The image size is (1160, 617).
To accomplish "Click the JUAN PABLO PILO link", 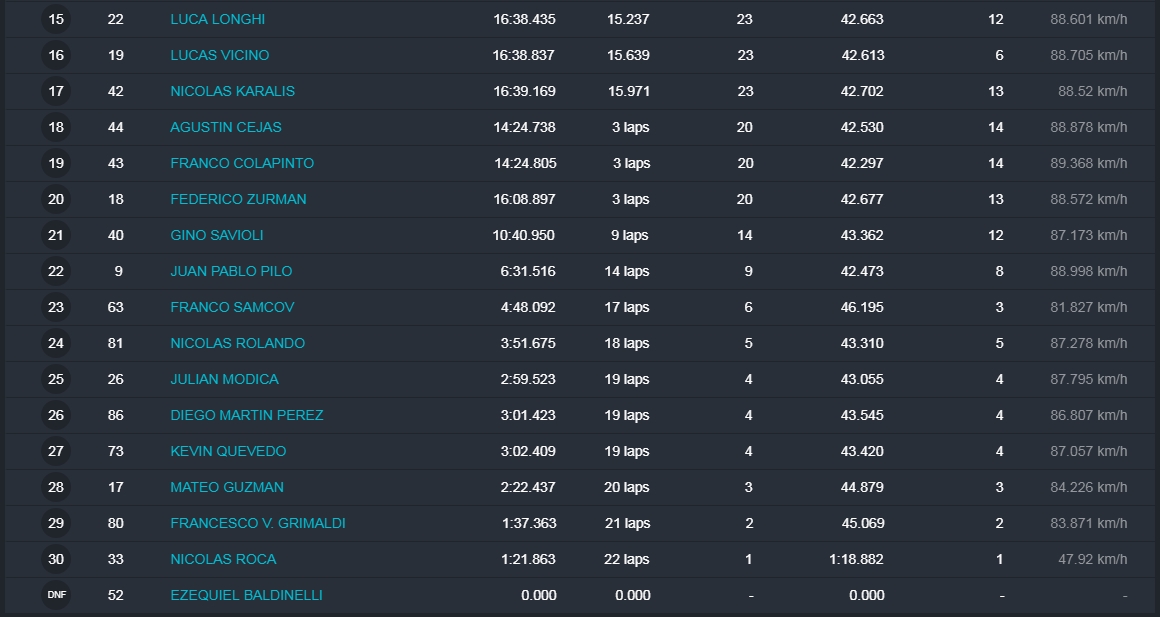I will pyautogui.click(x=231, y=271).
